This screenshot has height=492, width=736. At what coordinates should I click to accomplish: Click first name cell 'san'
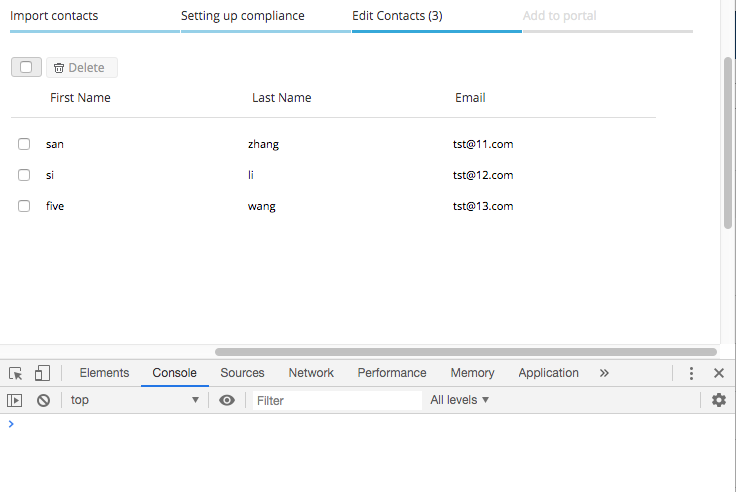pos(55,144)
